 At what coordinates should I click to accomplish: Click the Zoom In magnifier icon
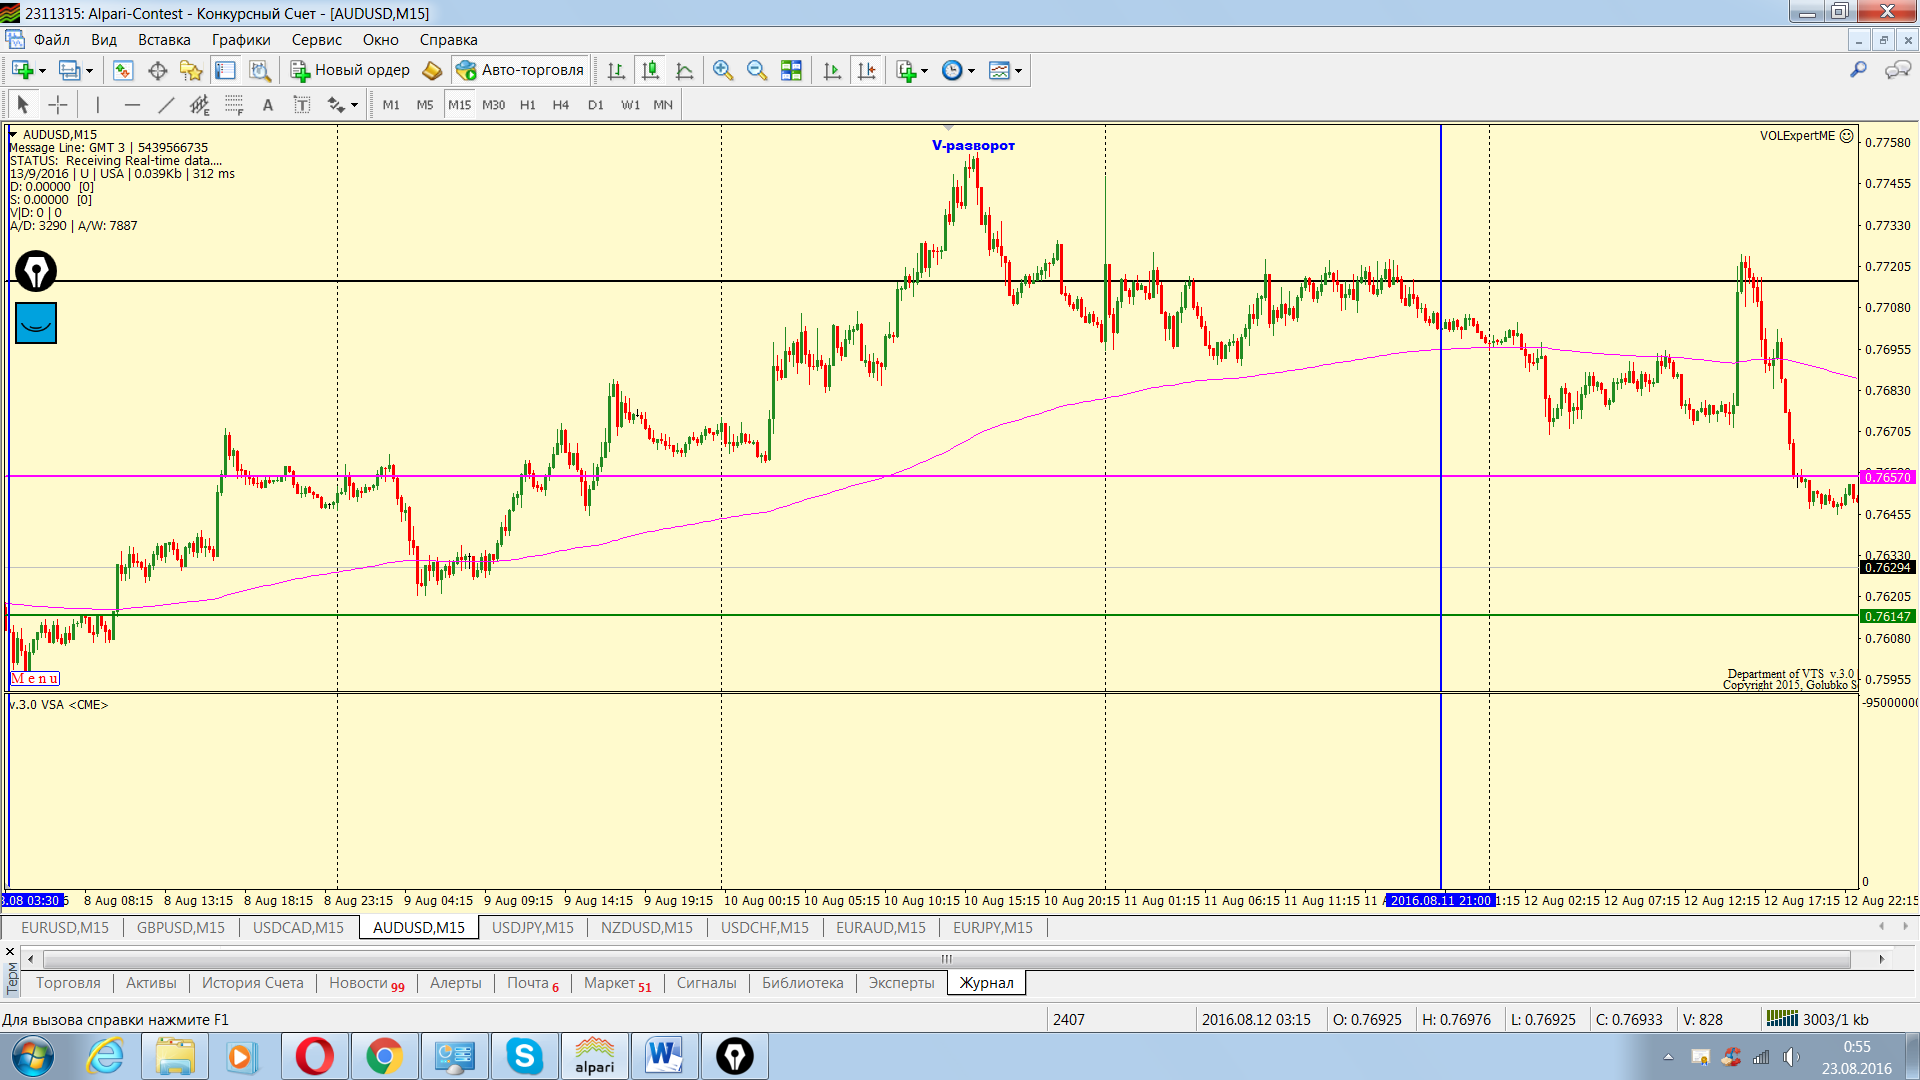pyautogui.click(x=722, y=71)
